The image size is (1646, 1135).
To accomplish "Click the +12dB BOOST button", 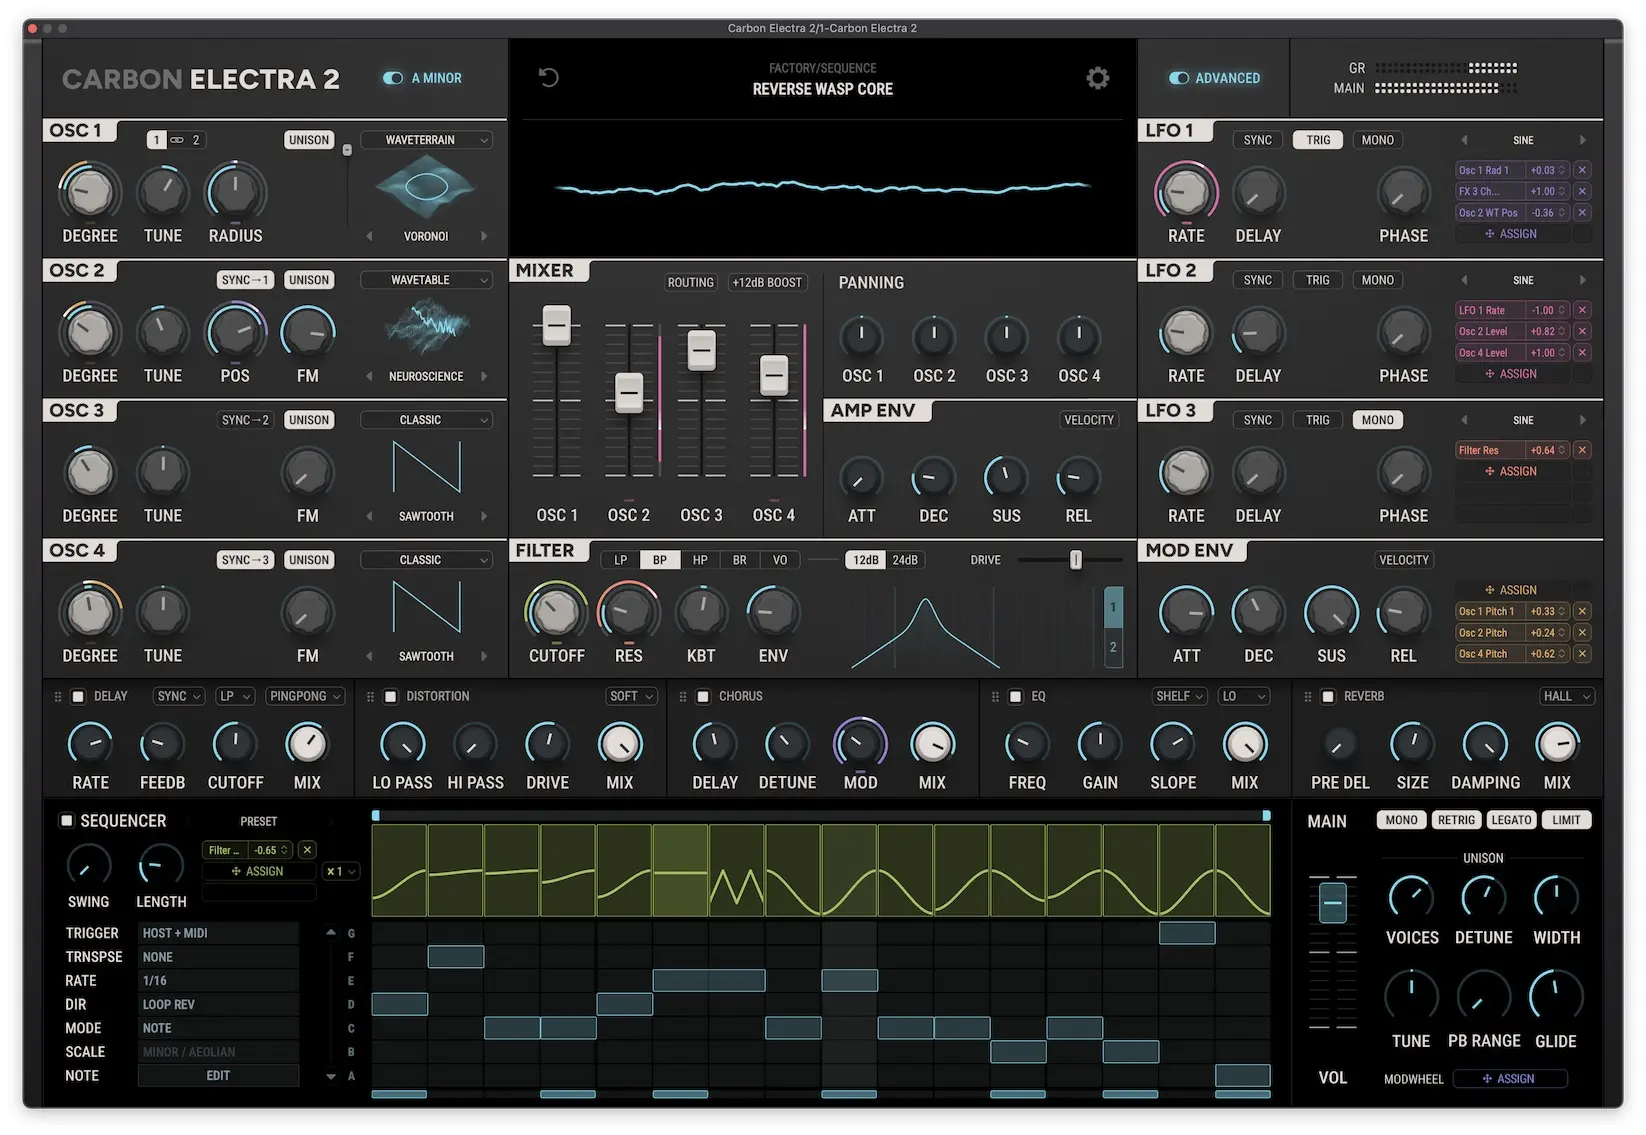I will coord(767,283).
